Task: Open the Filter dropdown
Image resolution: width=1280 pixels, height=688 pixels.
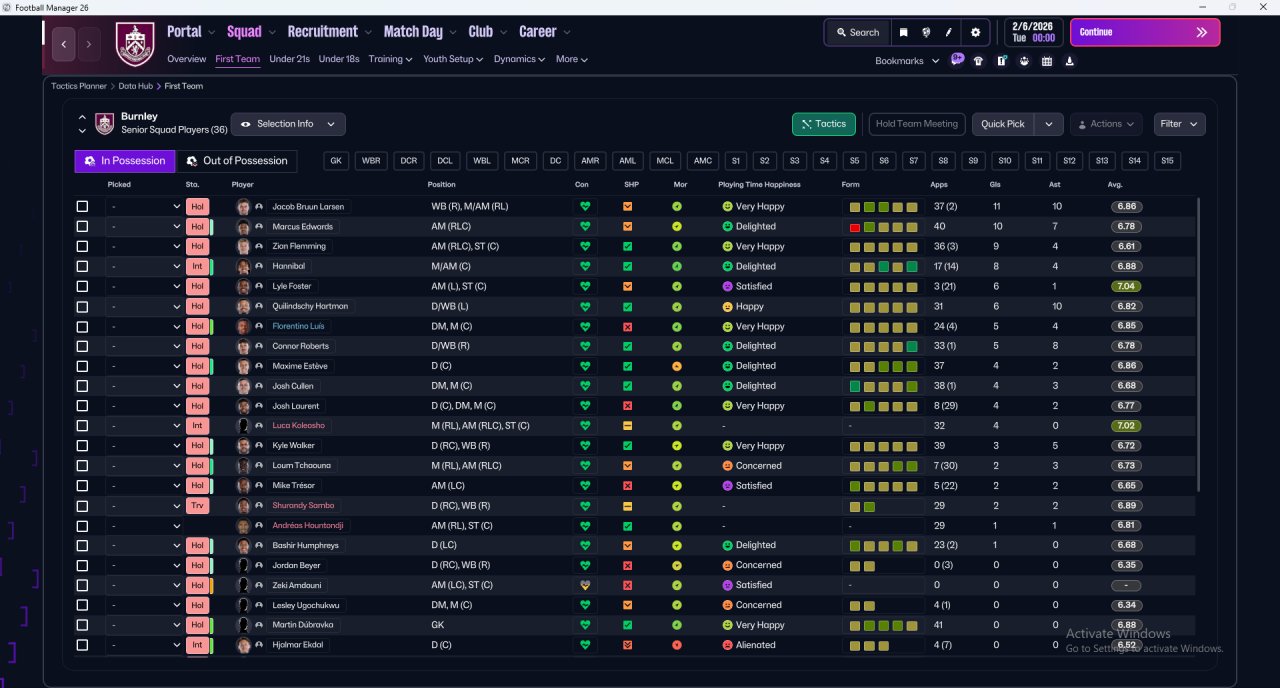Action: pos(1179,124)
